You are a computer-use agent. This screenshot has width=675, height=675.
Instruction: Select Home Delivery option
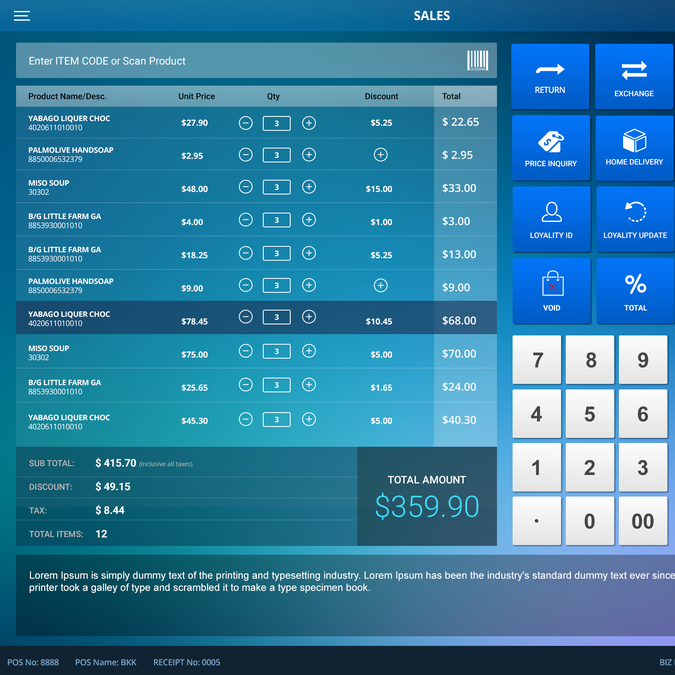[634, 148]
